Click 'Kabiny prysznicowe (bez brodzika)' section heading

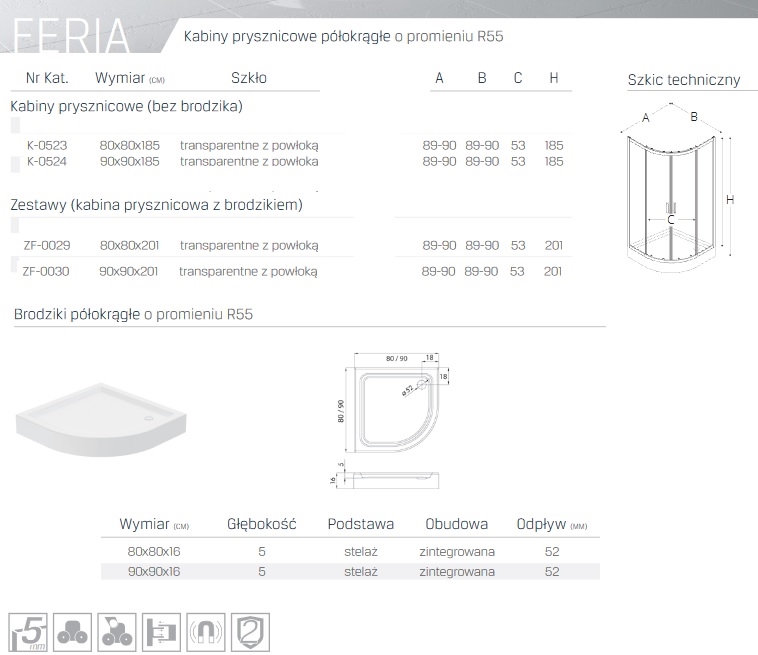127,106
